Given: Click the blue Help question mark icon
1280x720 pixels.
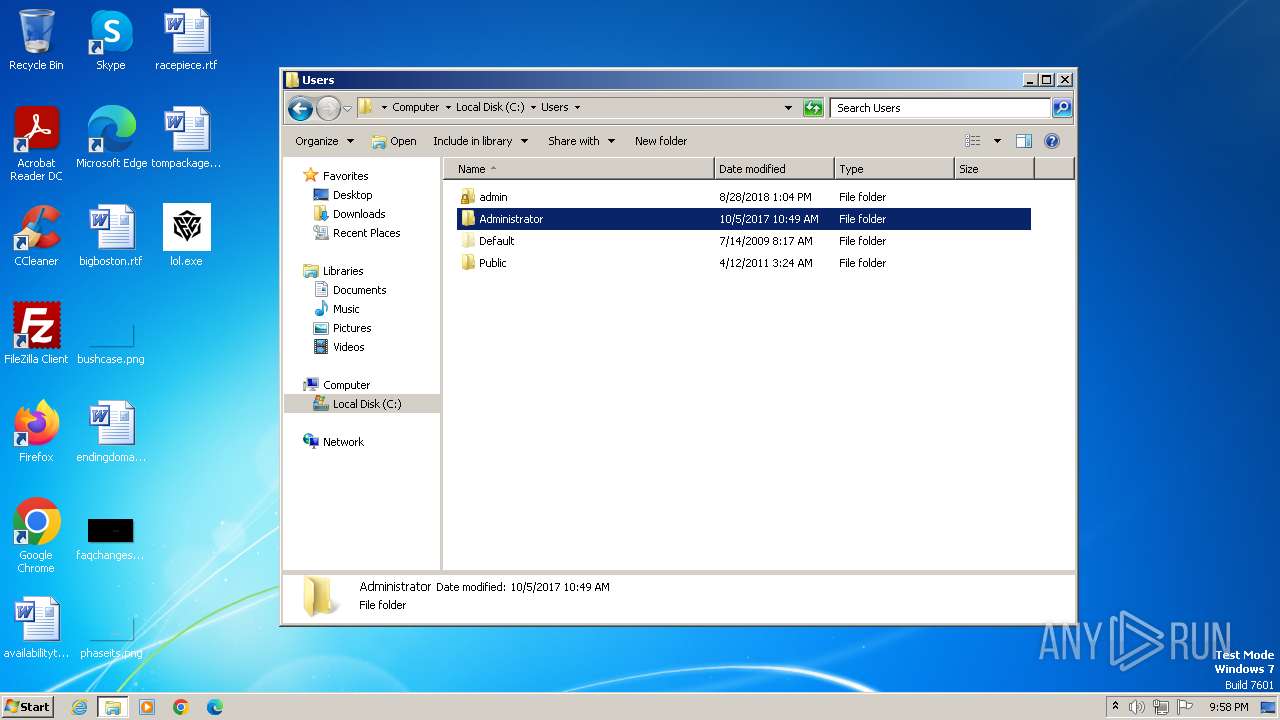Looking at the screenshot, I should (1052, 141).
